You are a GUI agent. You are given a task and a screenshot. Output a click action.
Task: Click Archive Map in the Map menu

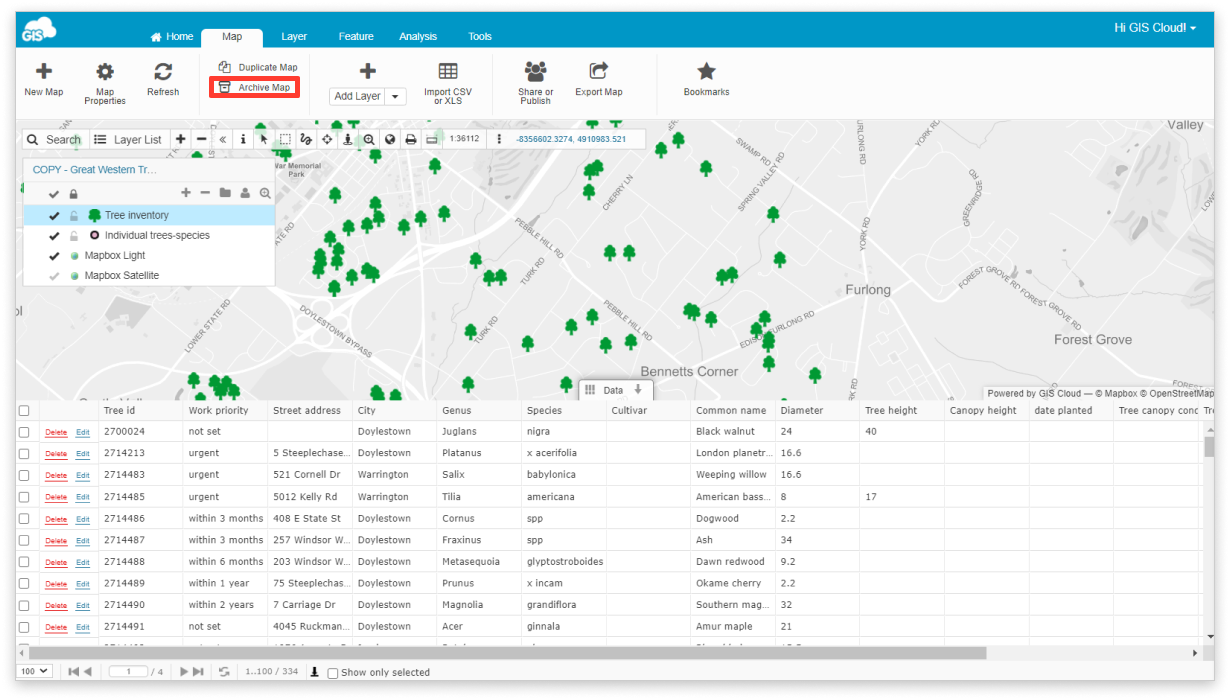point(254,89)
